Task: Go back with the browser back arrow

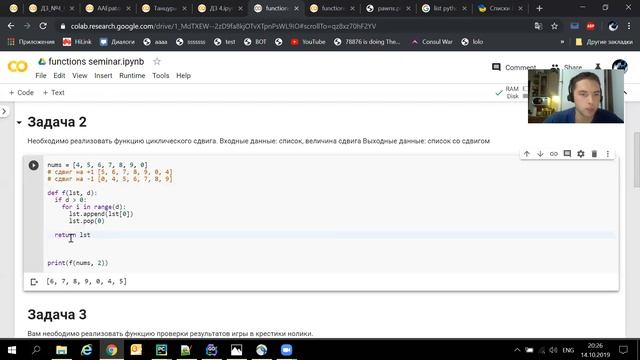Action: pyautogui.click(x=11, y=26)
